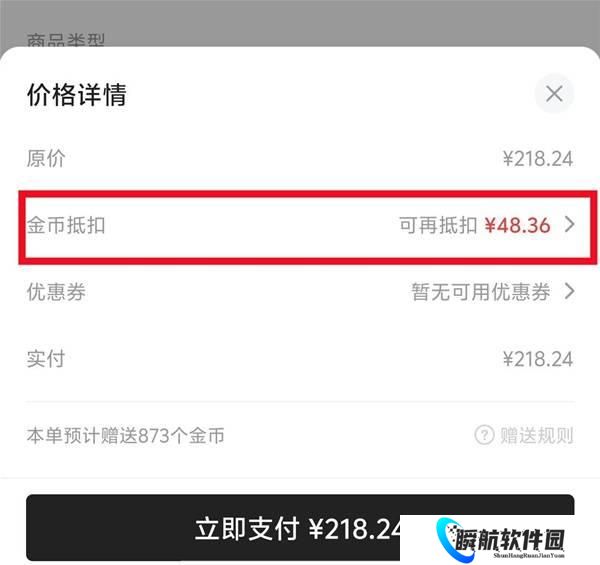Click the 原价 label
The width and height of the screenshot is (600, 565).
pyautogui.click(x=46, y=158)
